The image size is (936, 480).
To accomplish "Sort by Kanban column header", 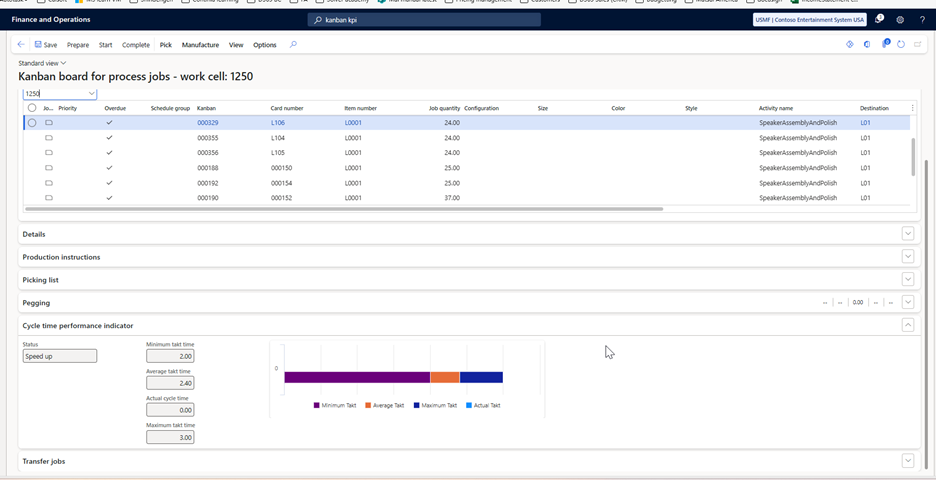I will coord(207,108).
